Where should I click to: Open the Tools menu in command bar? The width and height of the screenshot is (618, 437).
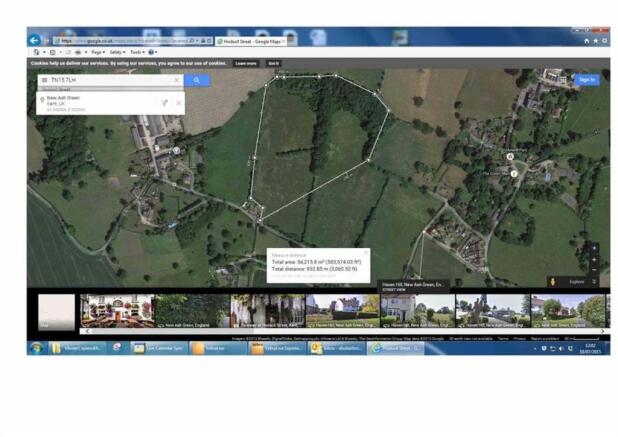tap(137, 52)
